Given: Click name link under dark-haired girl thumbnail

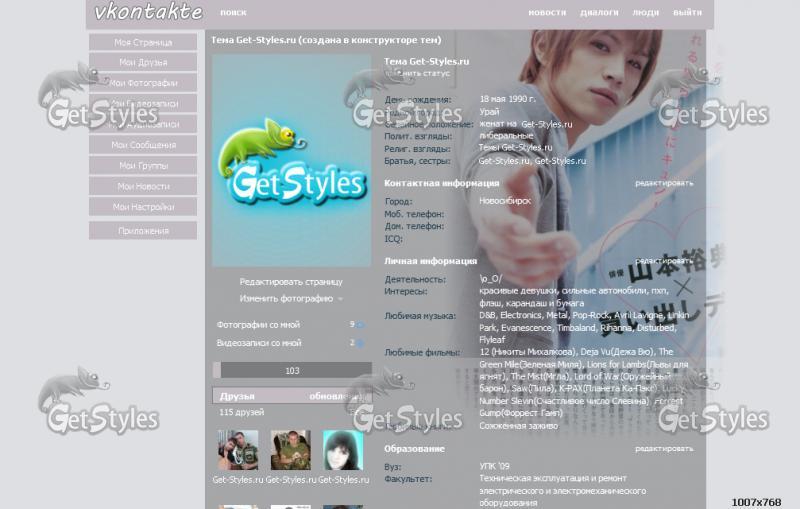Looking at the screenshot, I should pyautogui.click(x=343, y=479).
